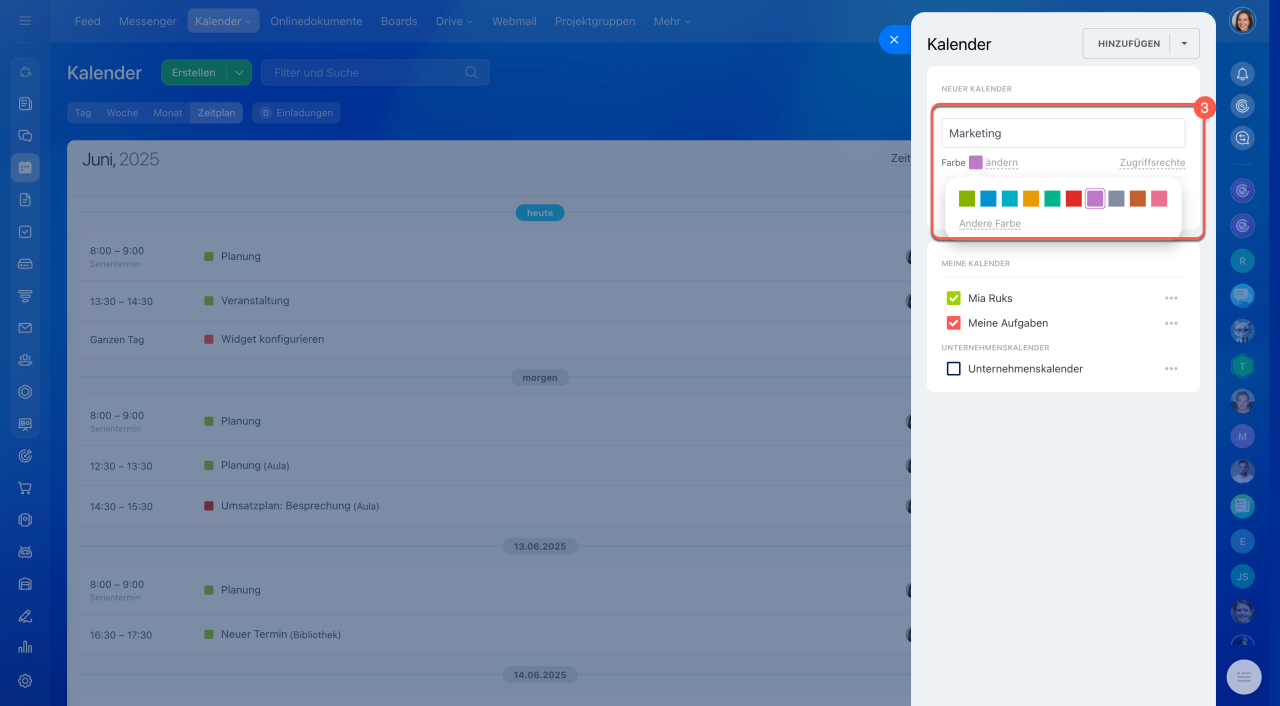Click the Filter und Suche field
This screenshot has height=706, width=1280.
[x=375, y=72]
